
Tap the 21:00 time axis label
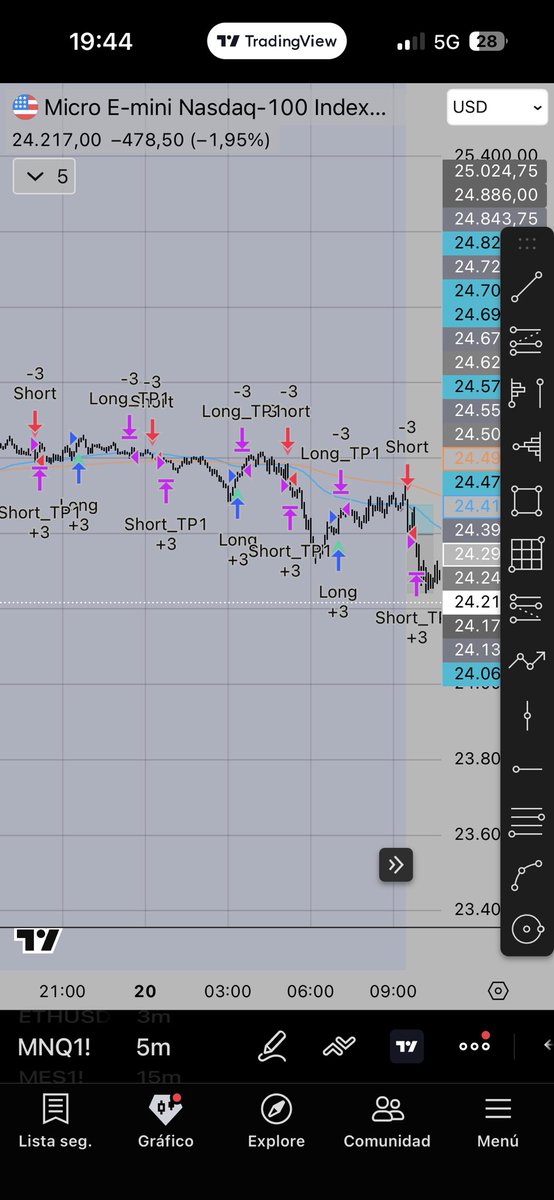point(62,991)
